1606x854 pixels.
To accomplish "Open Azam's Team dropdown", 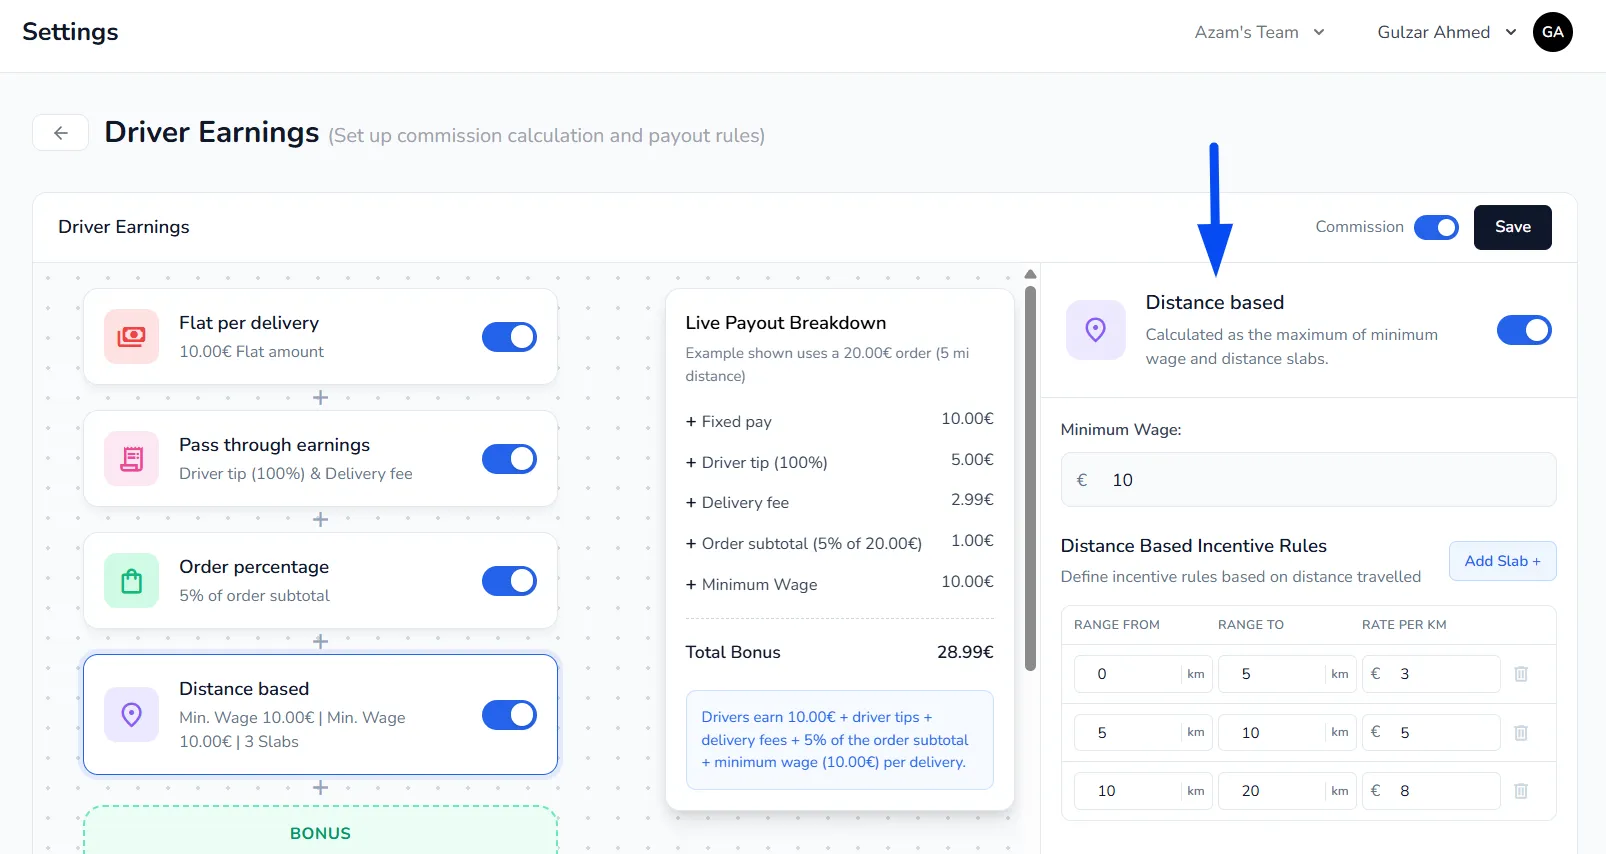I will click(x=1259, y=32).
